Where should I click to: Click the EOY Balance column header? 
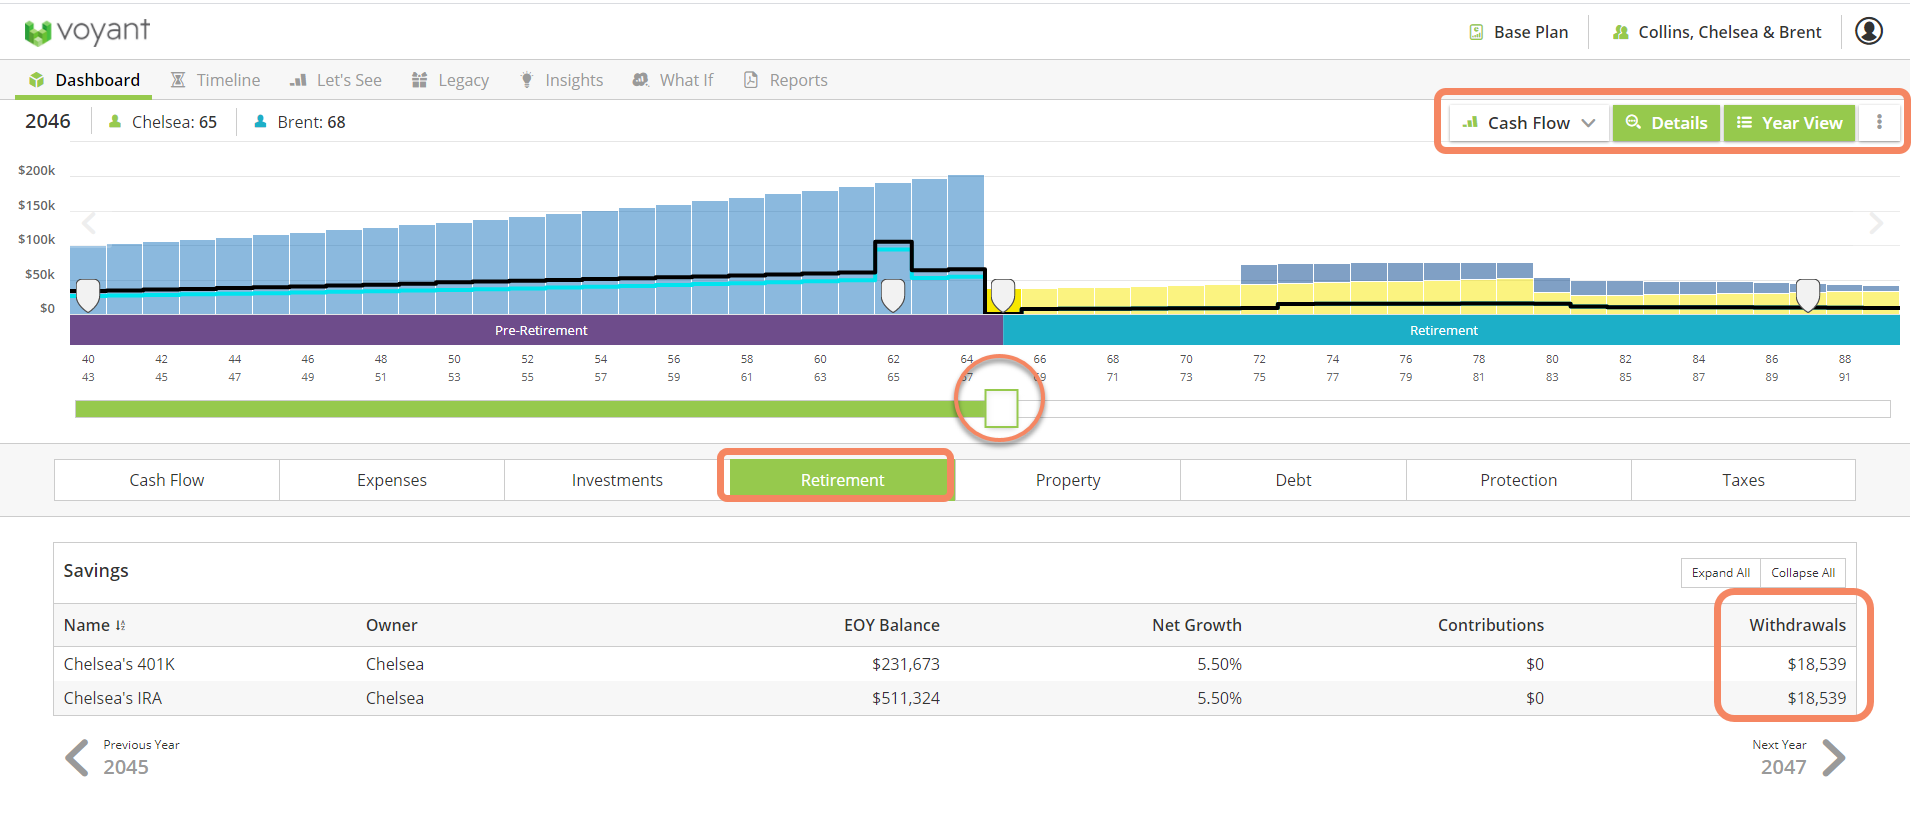click(892, 625)
